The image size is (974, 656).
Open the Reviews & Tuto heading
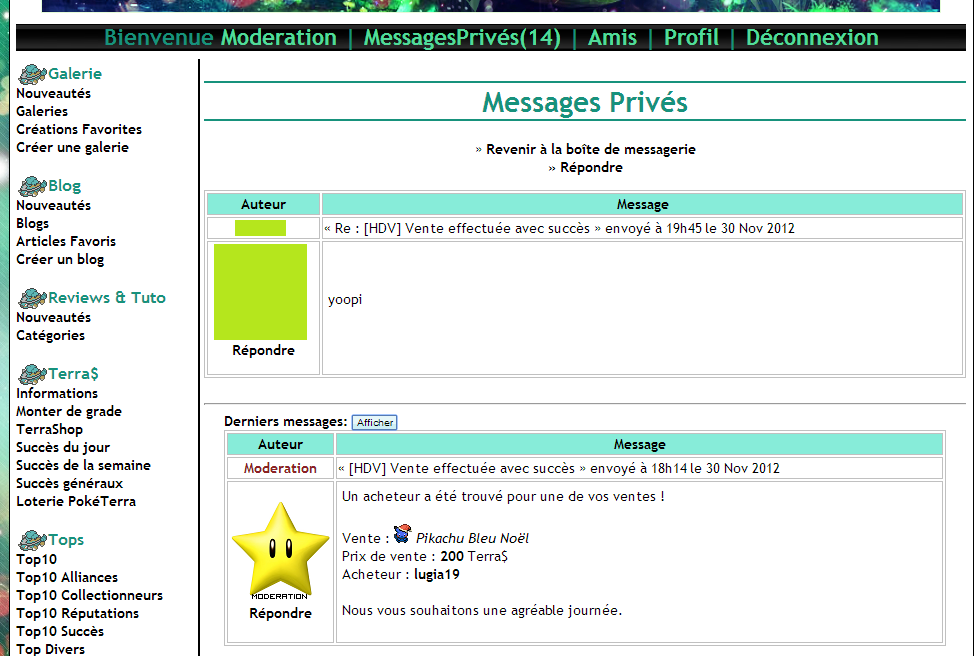click(x=107, y=298)
